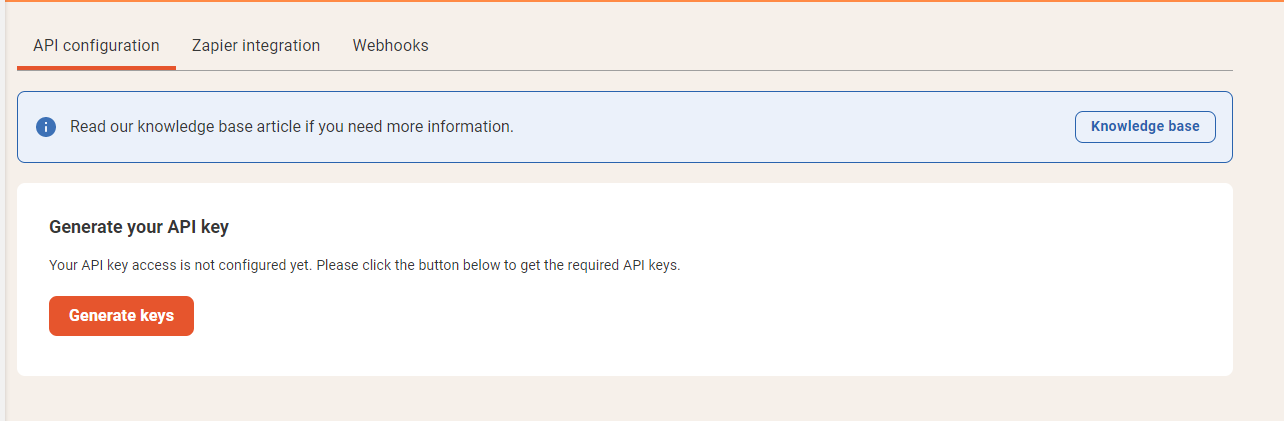The height and width of the screenshot is (421, 1284).
Task: Select the 'Generate your API key' heading
Action: coord(139,227)
